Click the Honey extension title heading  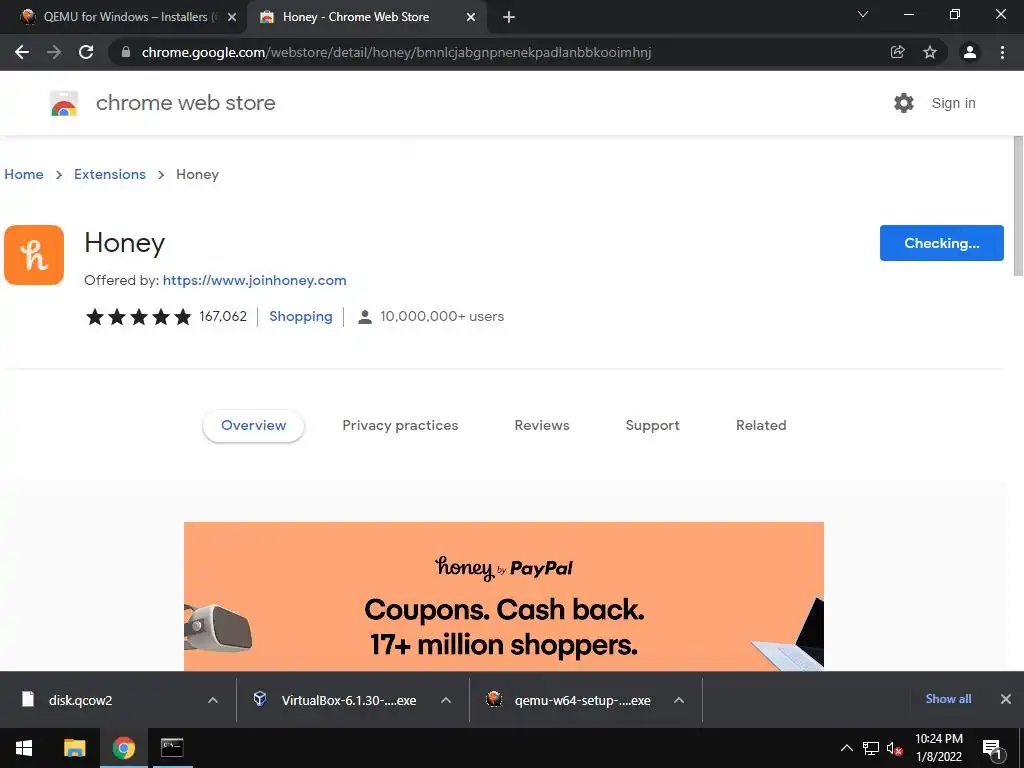[125, 243]
